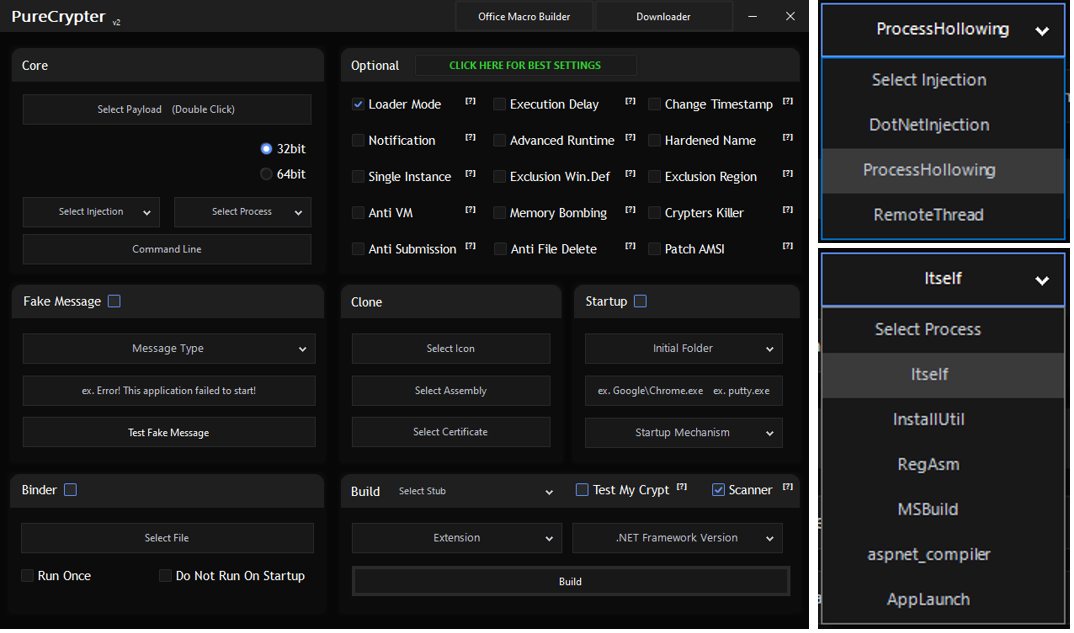Enable the Anti VM checkbox
Viewport: 1074px width, 633px height.
click(358, 213)
